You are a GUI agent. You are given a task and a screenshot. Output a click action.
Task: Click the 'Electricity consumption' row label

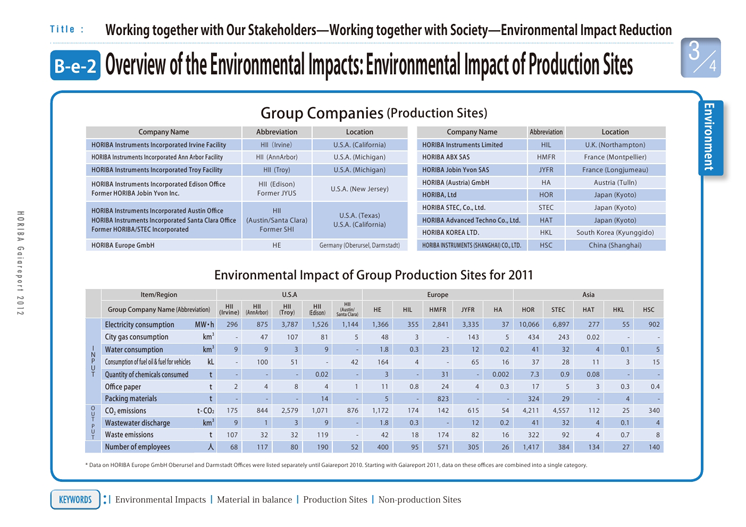point(139,325)
